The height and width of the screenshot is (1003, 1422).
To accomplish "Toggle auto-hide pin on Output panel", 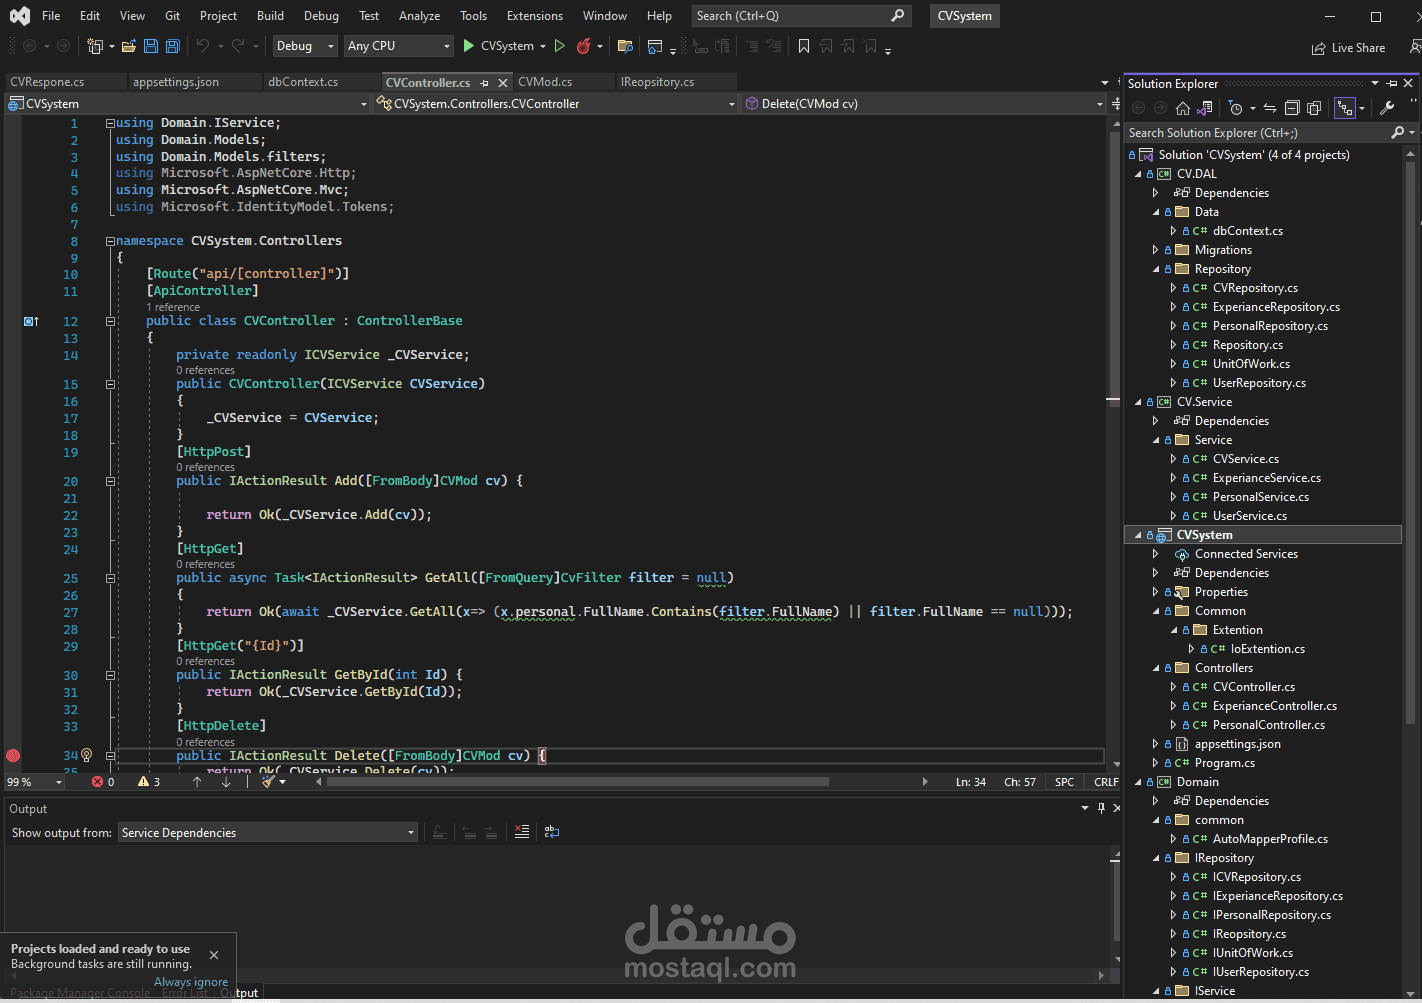I will 1102,808.
